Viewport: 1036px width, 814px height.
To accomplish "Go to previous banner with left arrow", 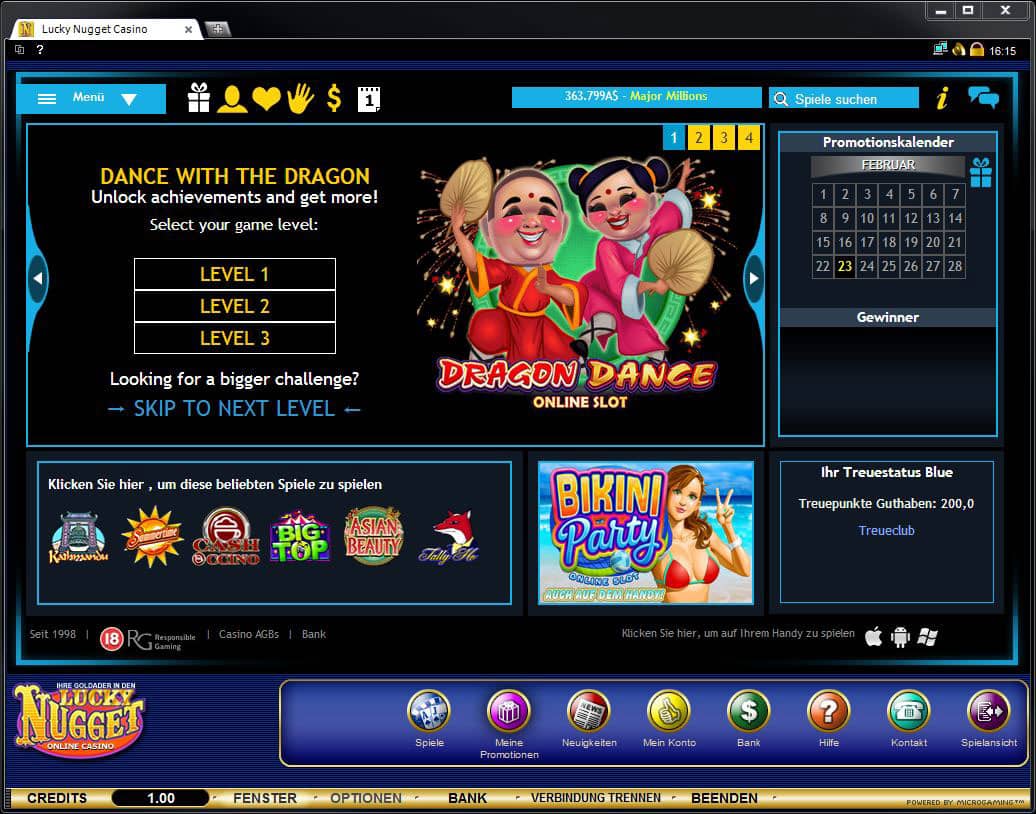I will pos(38,278).
